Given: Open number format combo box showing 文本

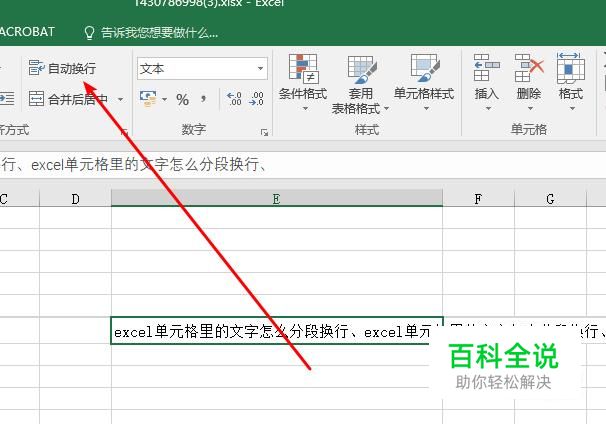Looking at the screenshot, I should [x=202, y=69].
